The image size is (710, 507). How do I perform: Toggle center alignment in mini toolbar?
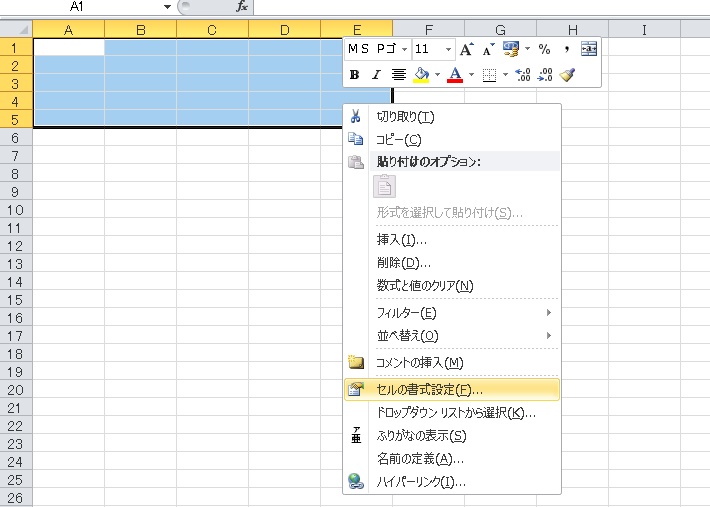[399, 74]
